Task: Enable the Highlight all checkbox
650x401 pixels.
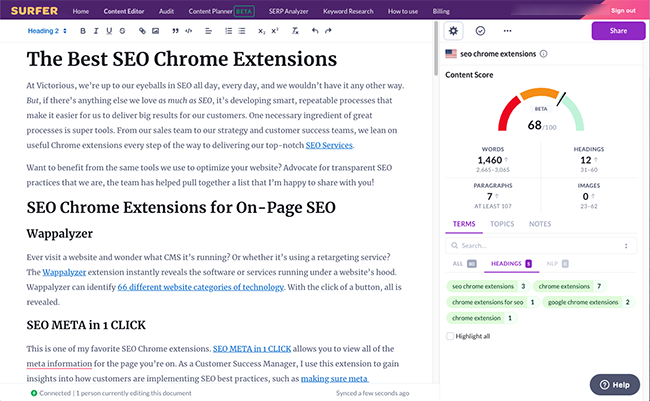Action: point(449,335)
